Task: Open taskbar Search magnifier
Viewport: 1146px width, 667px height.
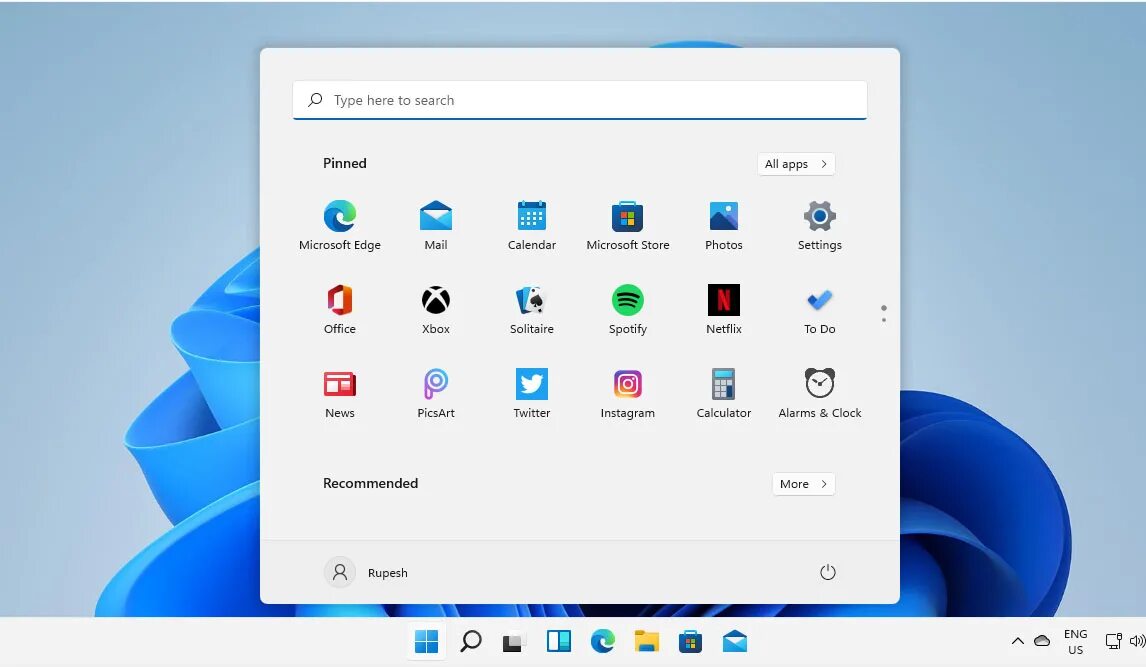Action: [x=471, y=641]
